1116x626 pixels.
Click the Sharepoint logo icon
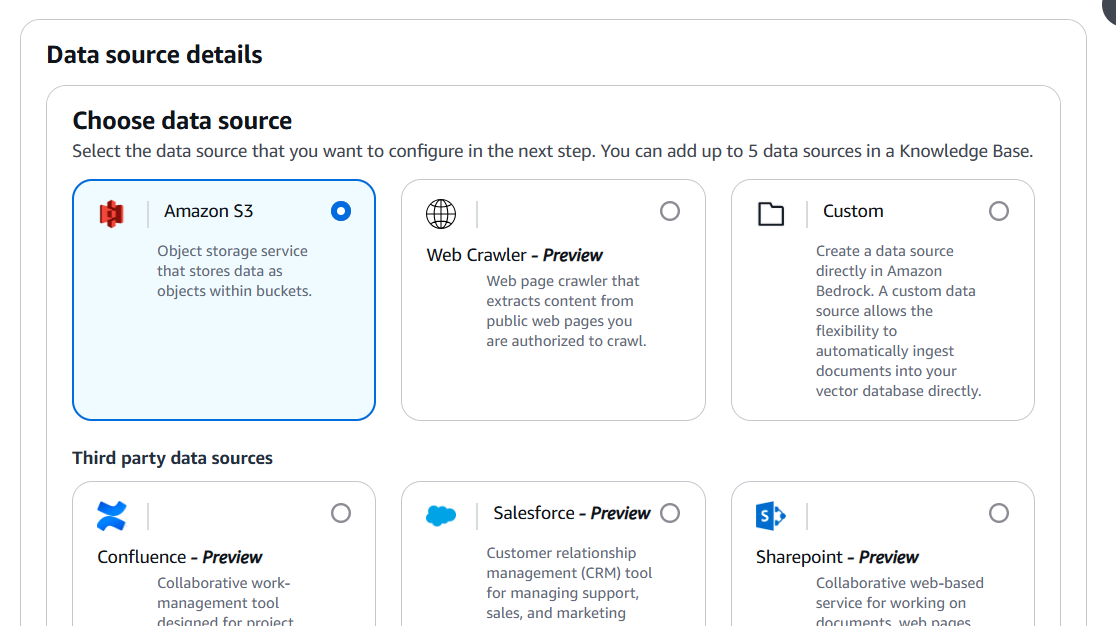(771, 516)
